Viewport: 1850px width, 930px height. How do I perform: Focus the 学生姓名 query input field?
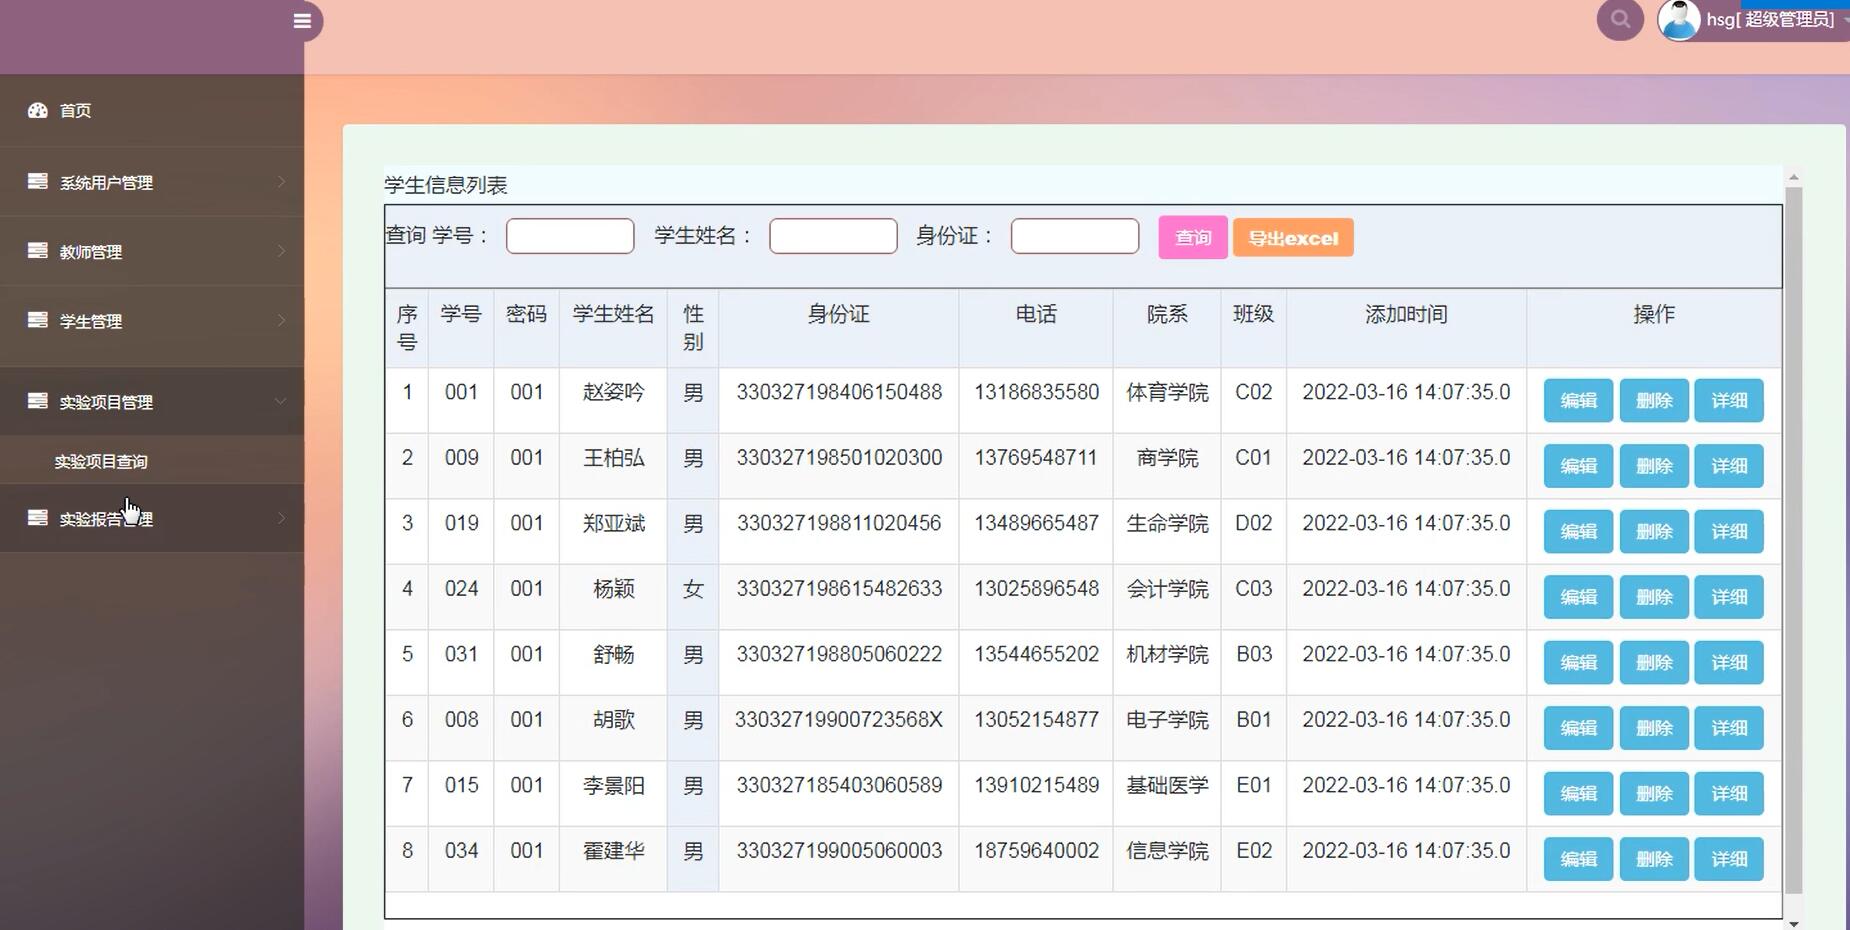[x=833, y=236]
